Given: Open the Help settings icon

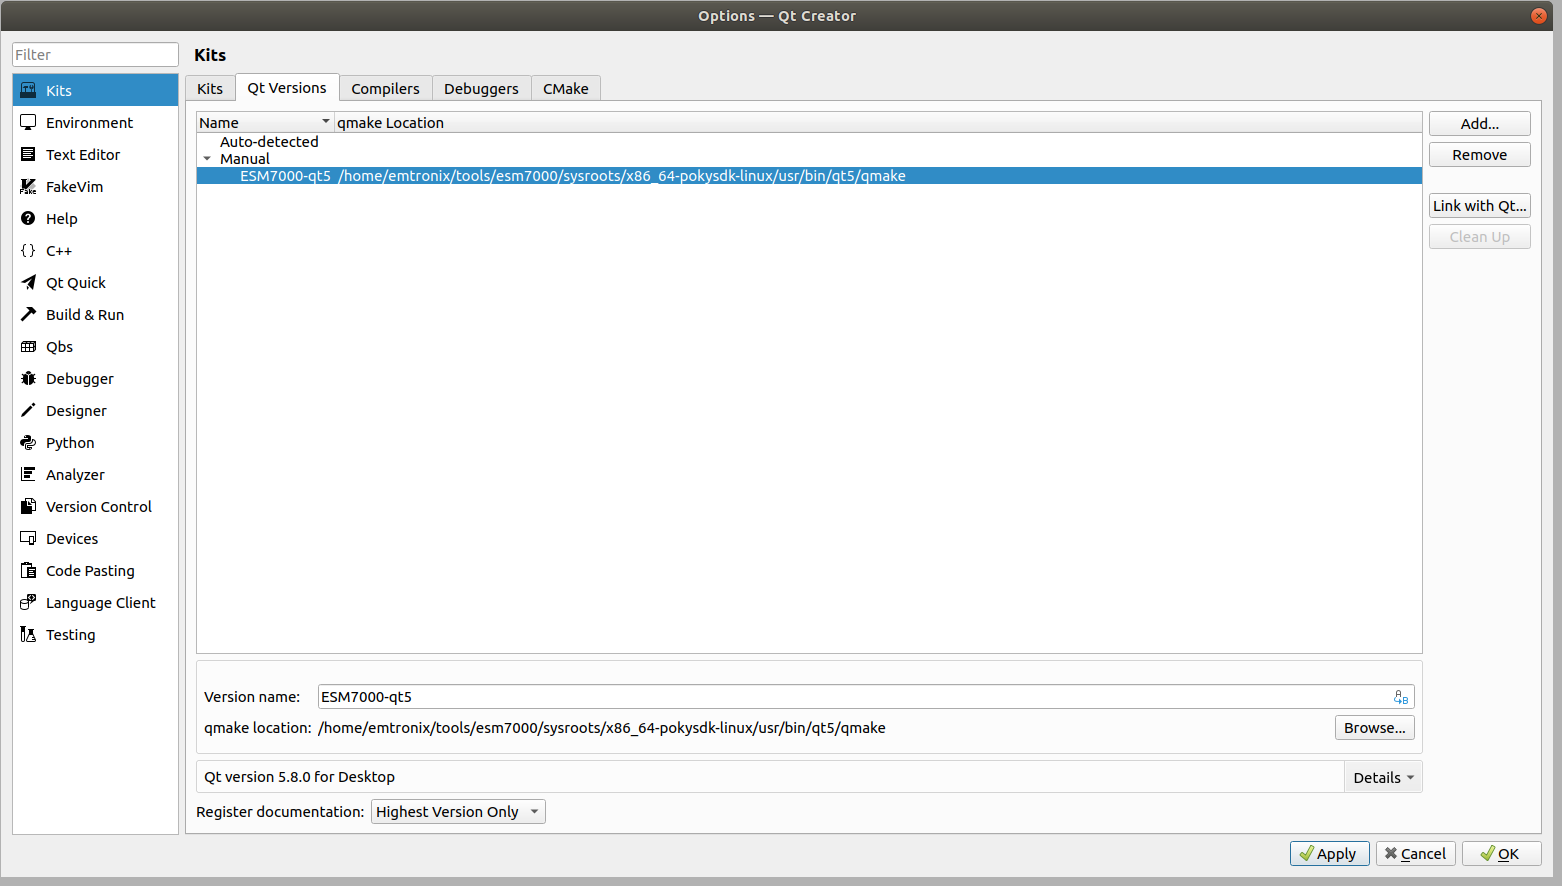Looking at the screenshot, I should point(28,218).
